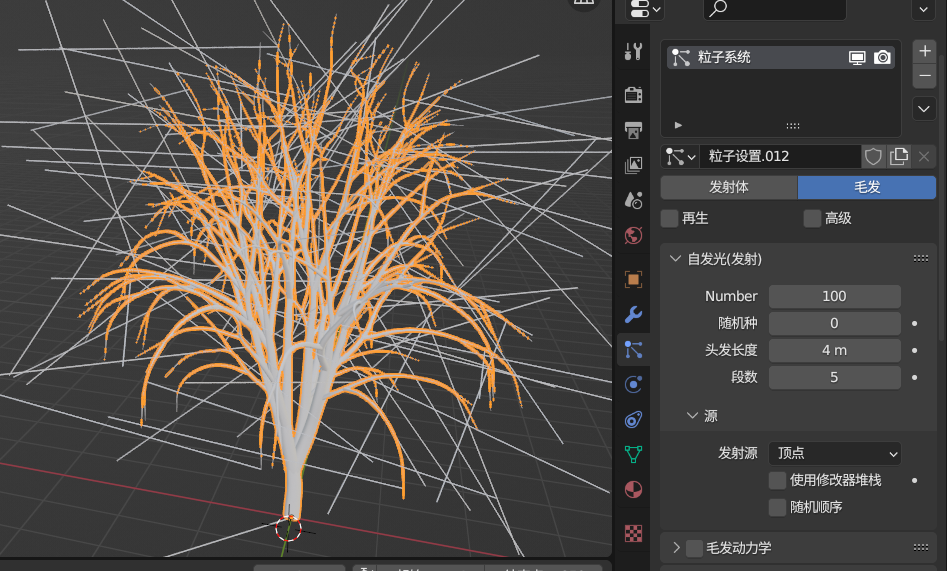Click the Number field value 100

tap(835, 296)
